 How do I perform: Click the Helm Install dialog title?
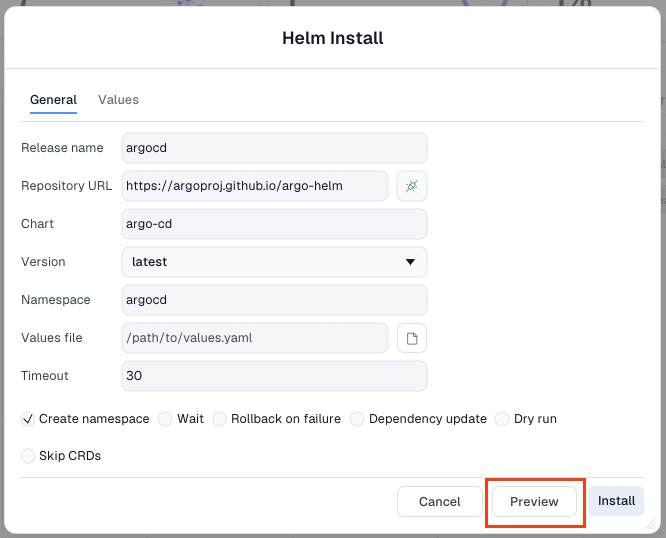pos(333,38)
